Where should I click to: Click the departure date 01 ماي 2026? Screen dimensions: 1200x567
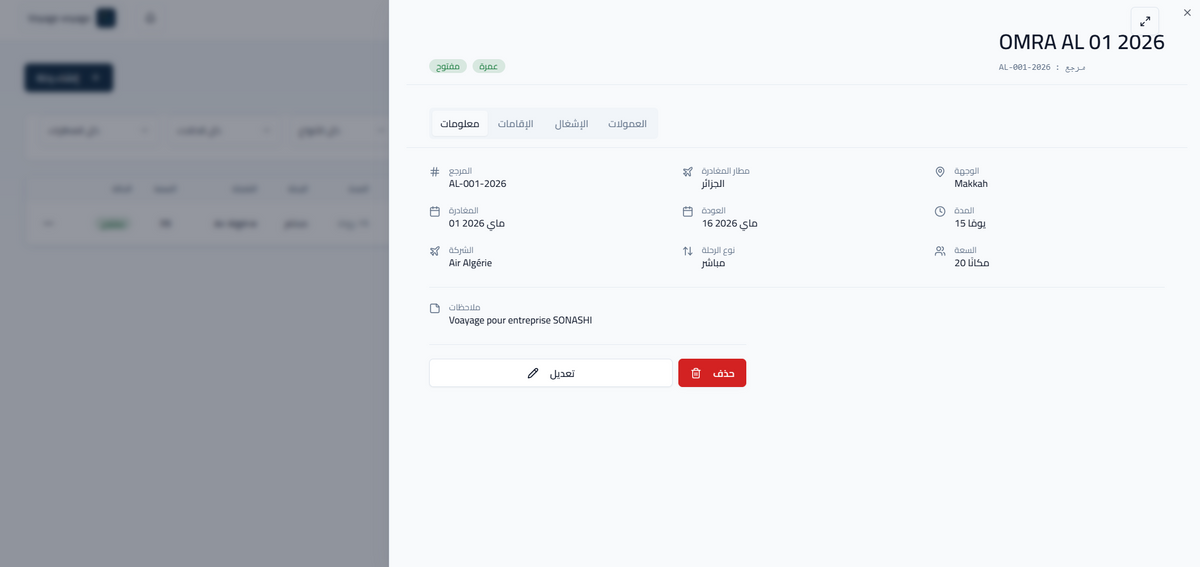pyautogui.click(x=477, y=223)
